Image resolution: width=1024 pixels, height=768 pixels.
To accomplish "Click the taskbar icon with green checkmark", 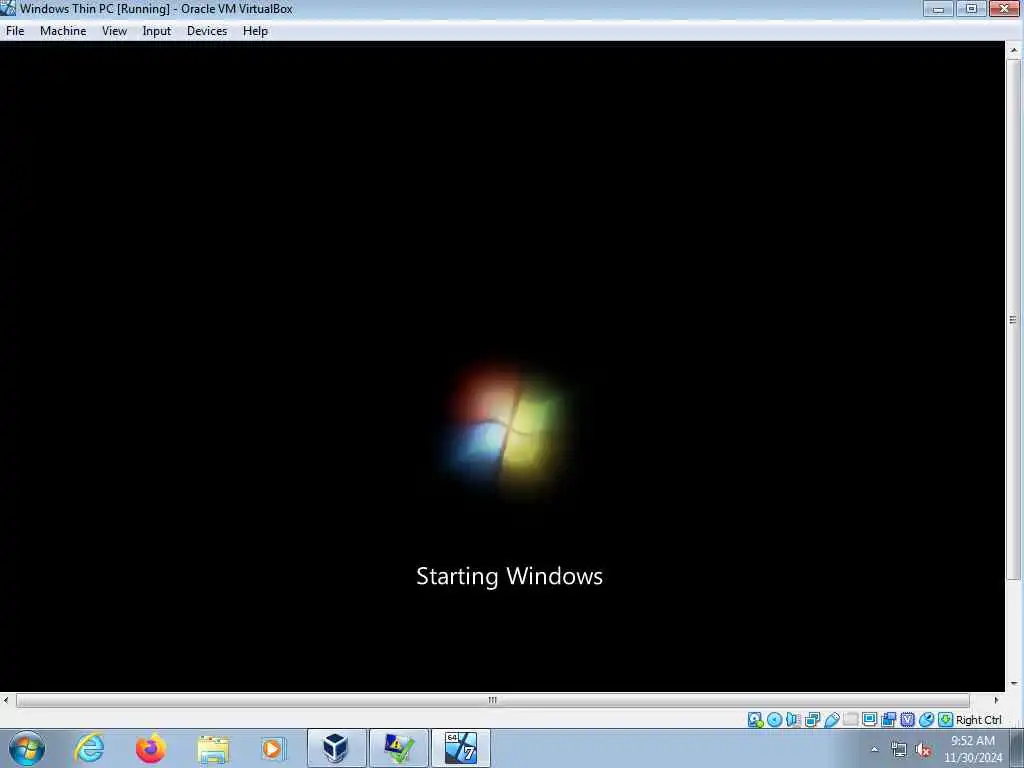I will pos(399,748).
